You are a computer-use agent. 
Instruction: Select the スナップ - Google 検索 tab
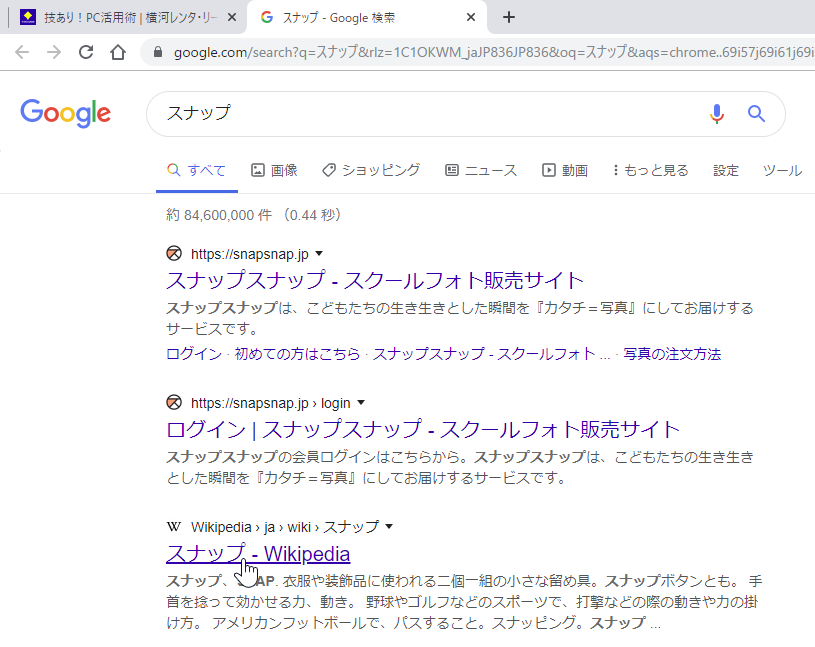point(367,18)
